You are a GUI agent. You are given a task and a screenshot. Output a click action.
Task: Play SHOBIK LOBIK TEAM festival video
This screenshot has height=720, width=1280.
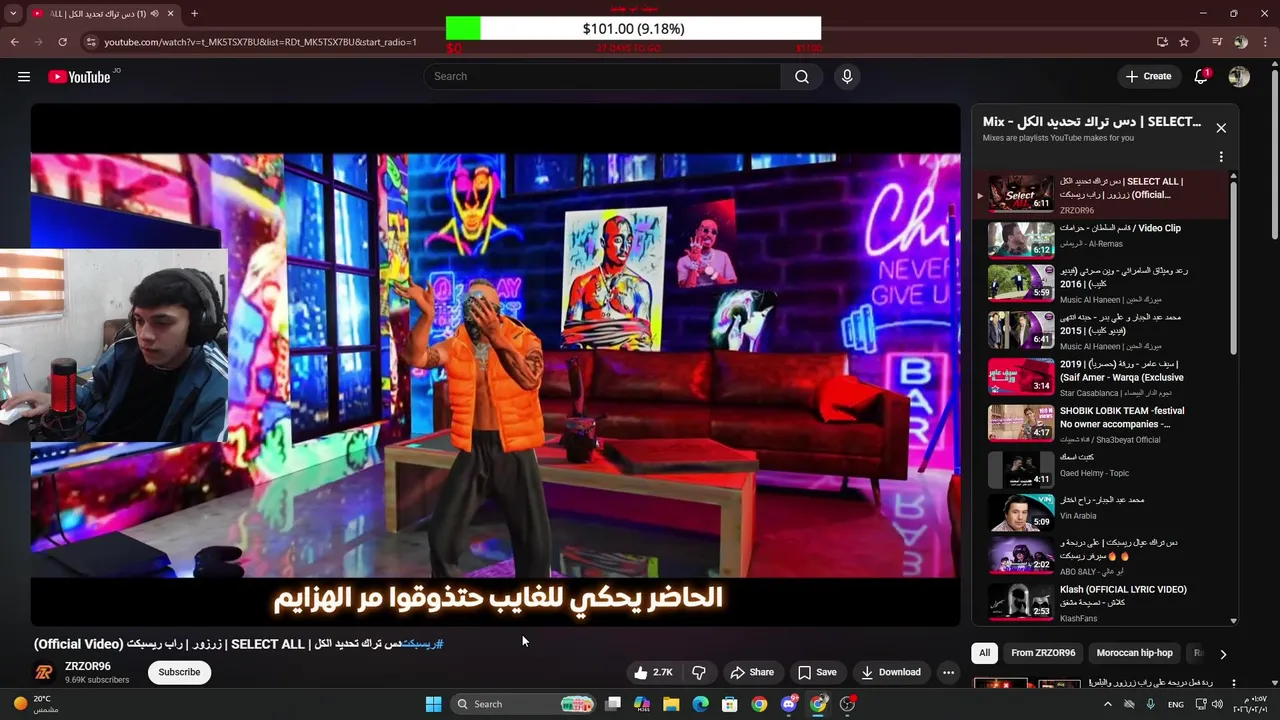(1100, 423)
